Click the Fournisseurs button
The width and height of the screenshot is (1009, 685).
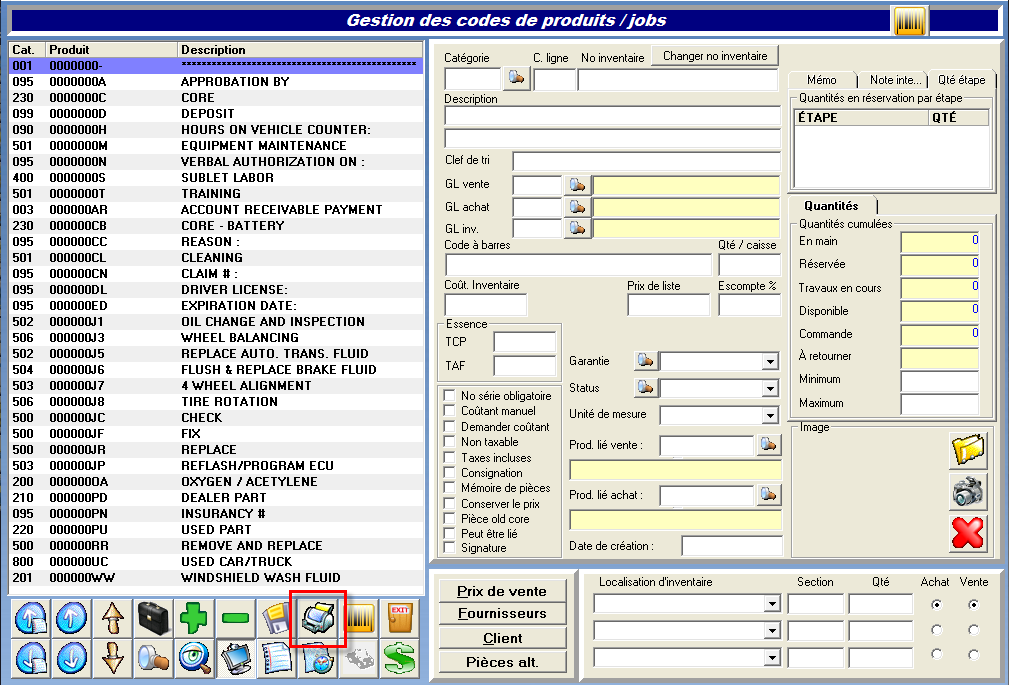click(502, 614)
